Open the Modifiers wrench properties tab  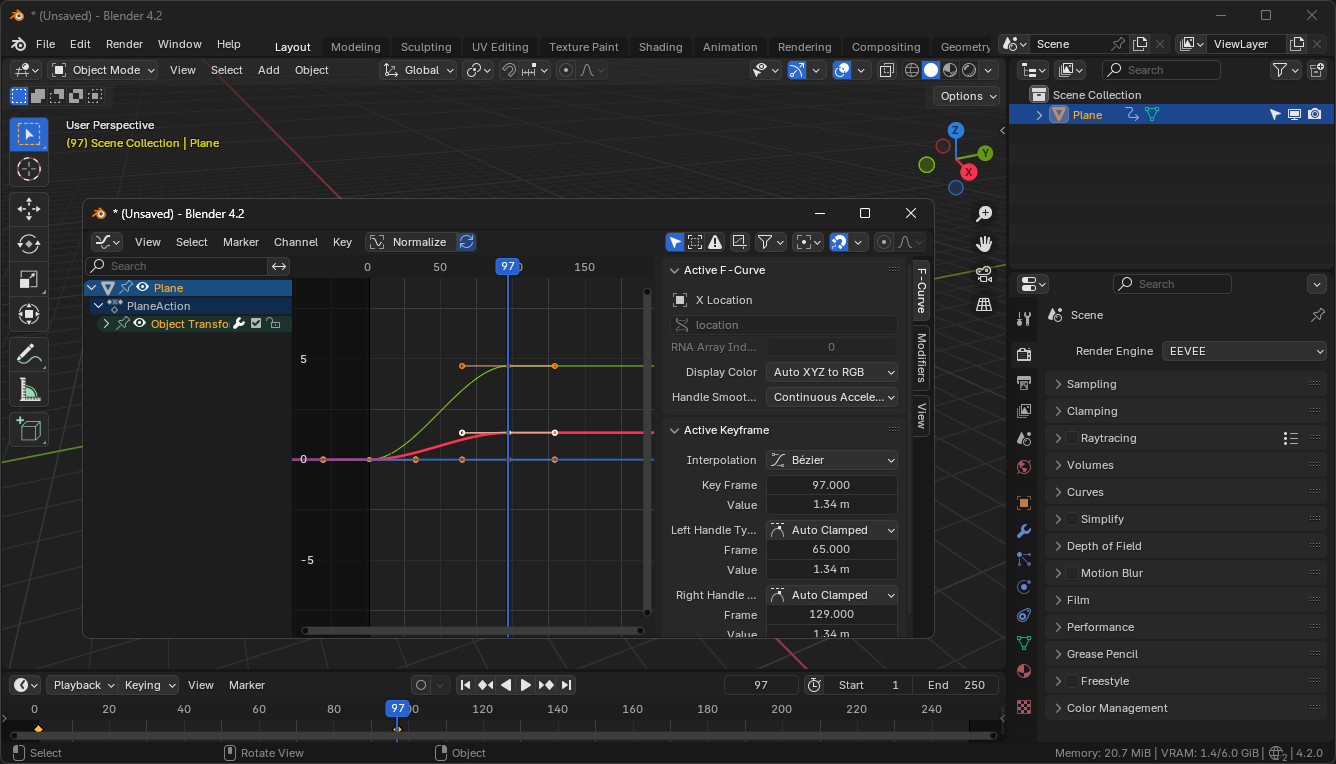tap(1023, 531)
